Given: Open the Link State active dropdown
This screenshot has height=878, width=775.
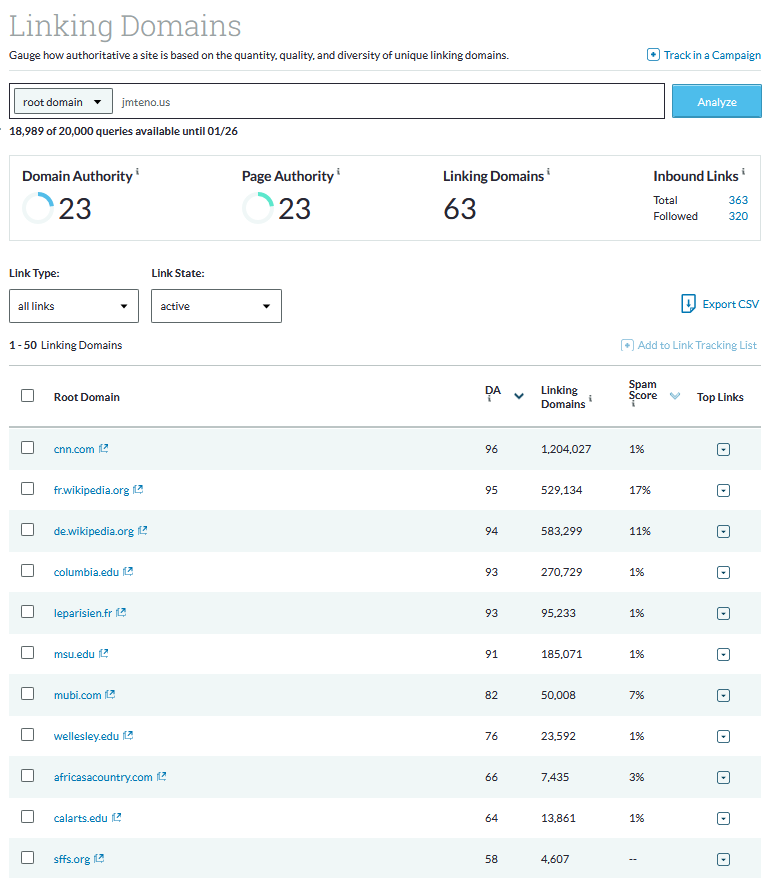Looking at the screenshot, I should pos(216,306).
